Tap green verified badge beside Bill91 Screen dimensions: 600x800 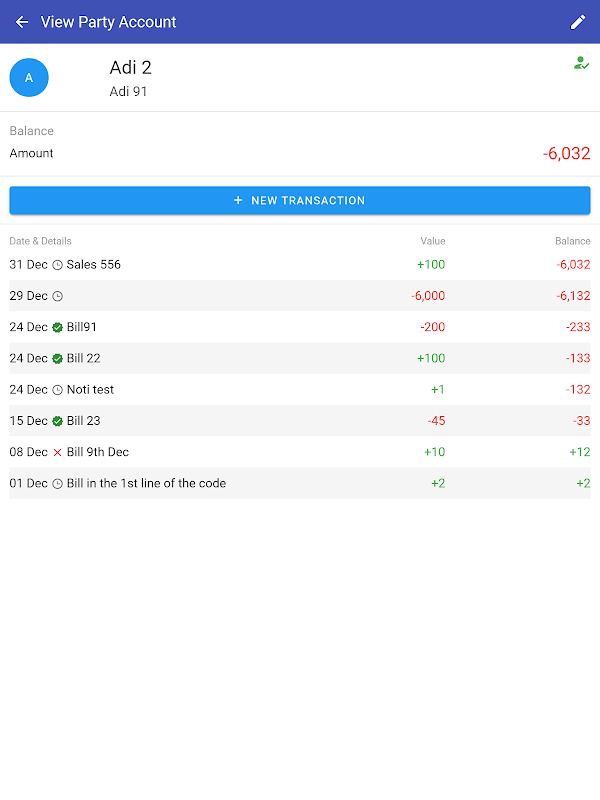coord(58,328)
